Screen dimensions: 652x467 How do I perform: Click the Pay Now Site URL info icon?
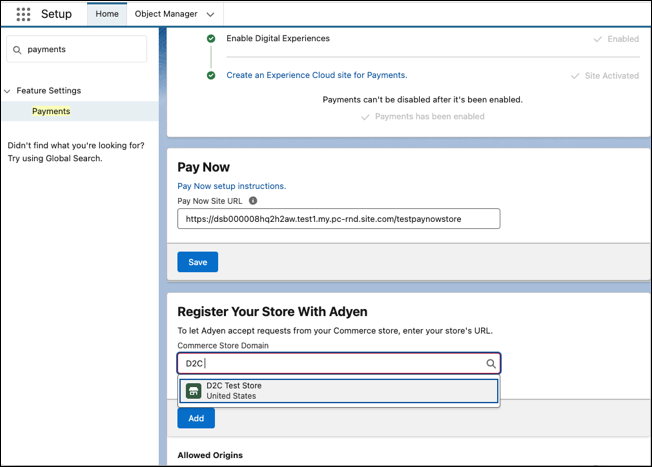[253, 200]
